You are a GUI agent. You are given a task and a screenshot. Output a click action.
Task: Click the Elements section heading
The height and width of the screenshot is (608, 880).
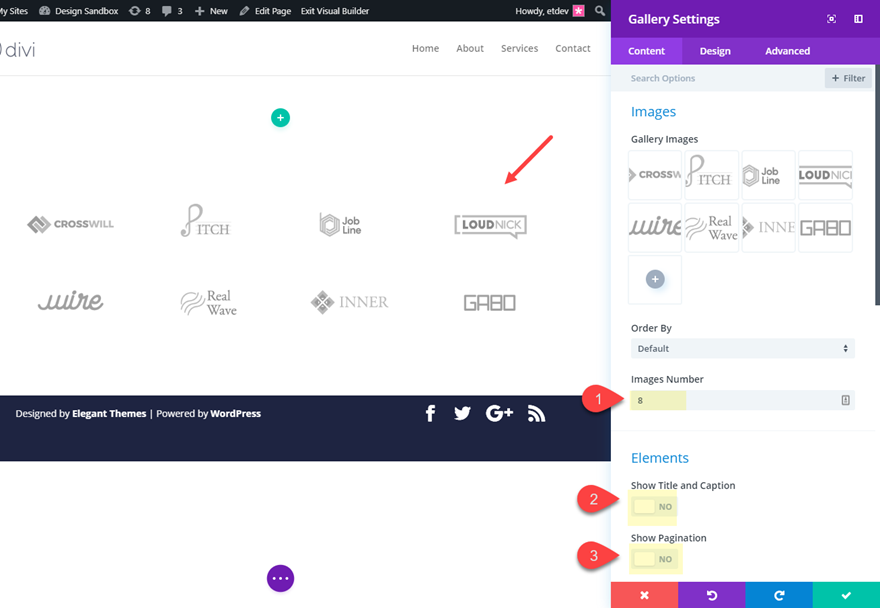pyautogui.click(x=659, y=458)
